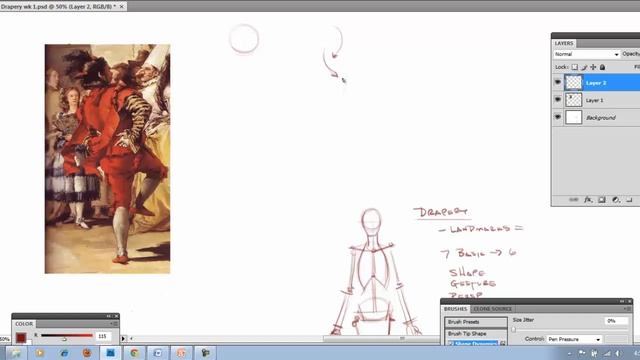
Task: Select the highlighted Shape Dynamics row label
Action: pos(476,344)
